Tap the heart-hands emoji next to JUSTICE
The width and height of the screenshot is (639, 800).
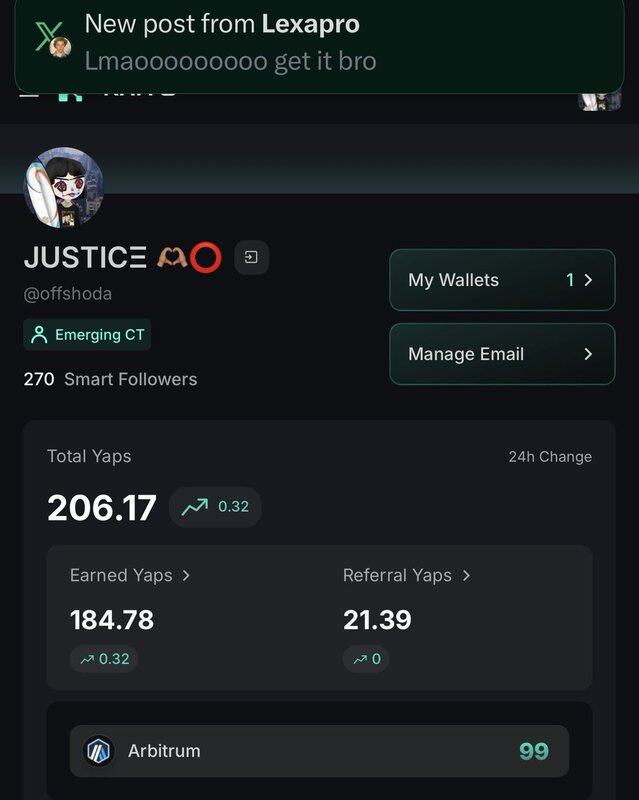[171, 258]
